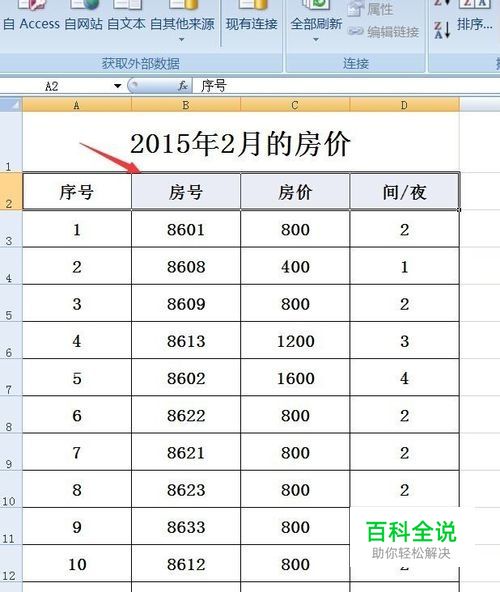Select column B header
The image size is (500, 592).
pyautogui.click(x=186, y=105)
